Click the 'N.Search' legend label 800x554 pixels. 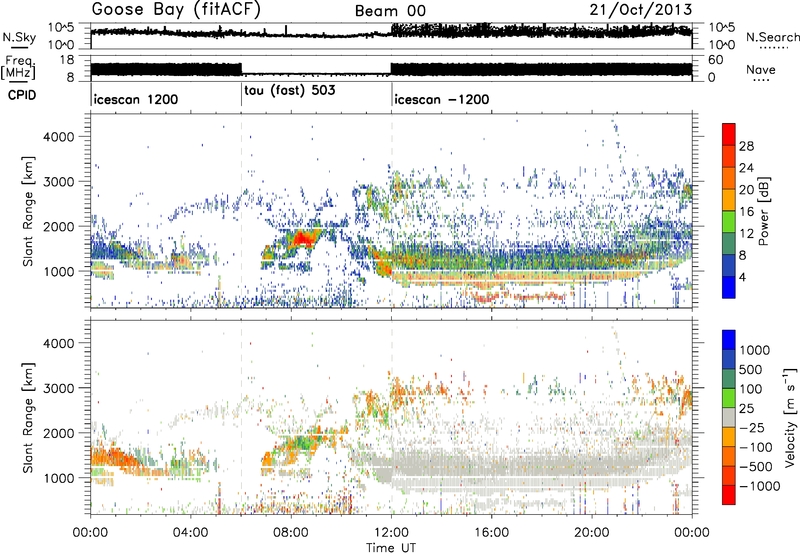(772, 37)
